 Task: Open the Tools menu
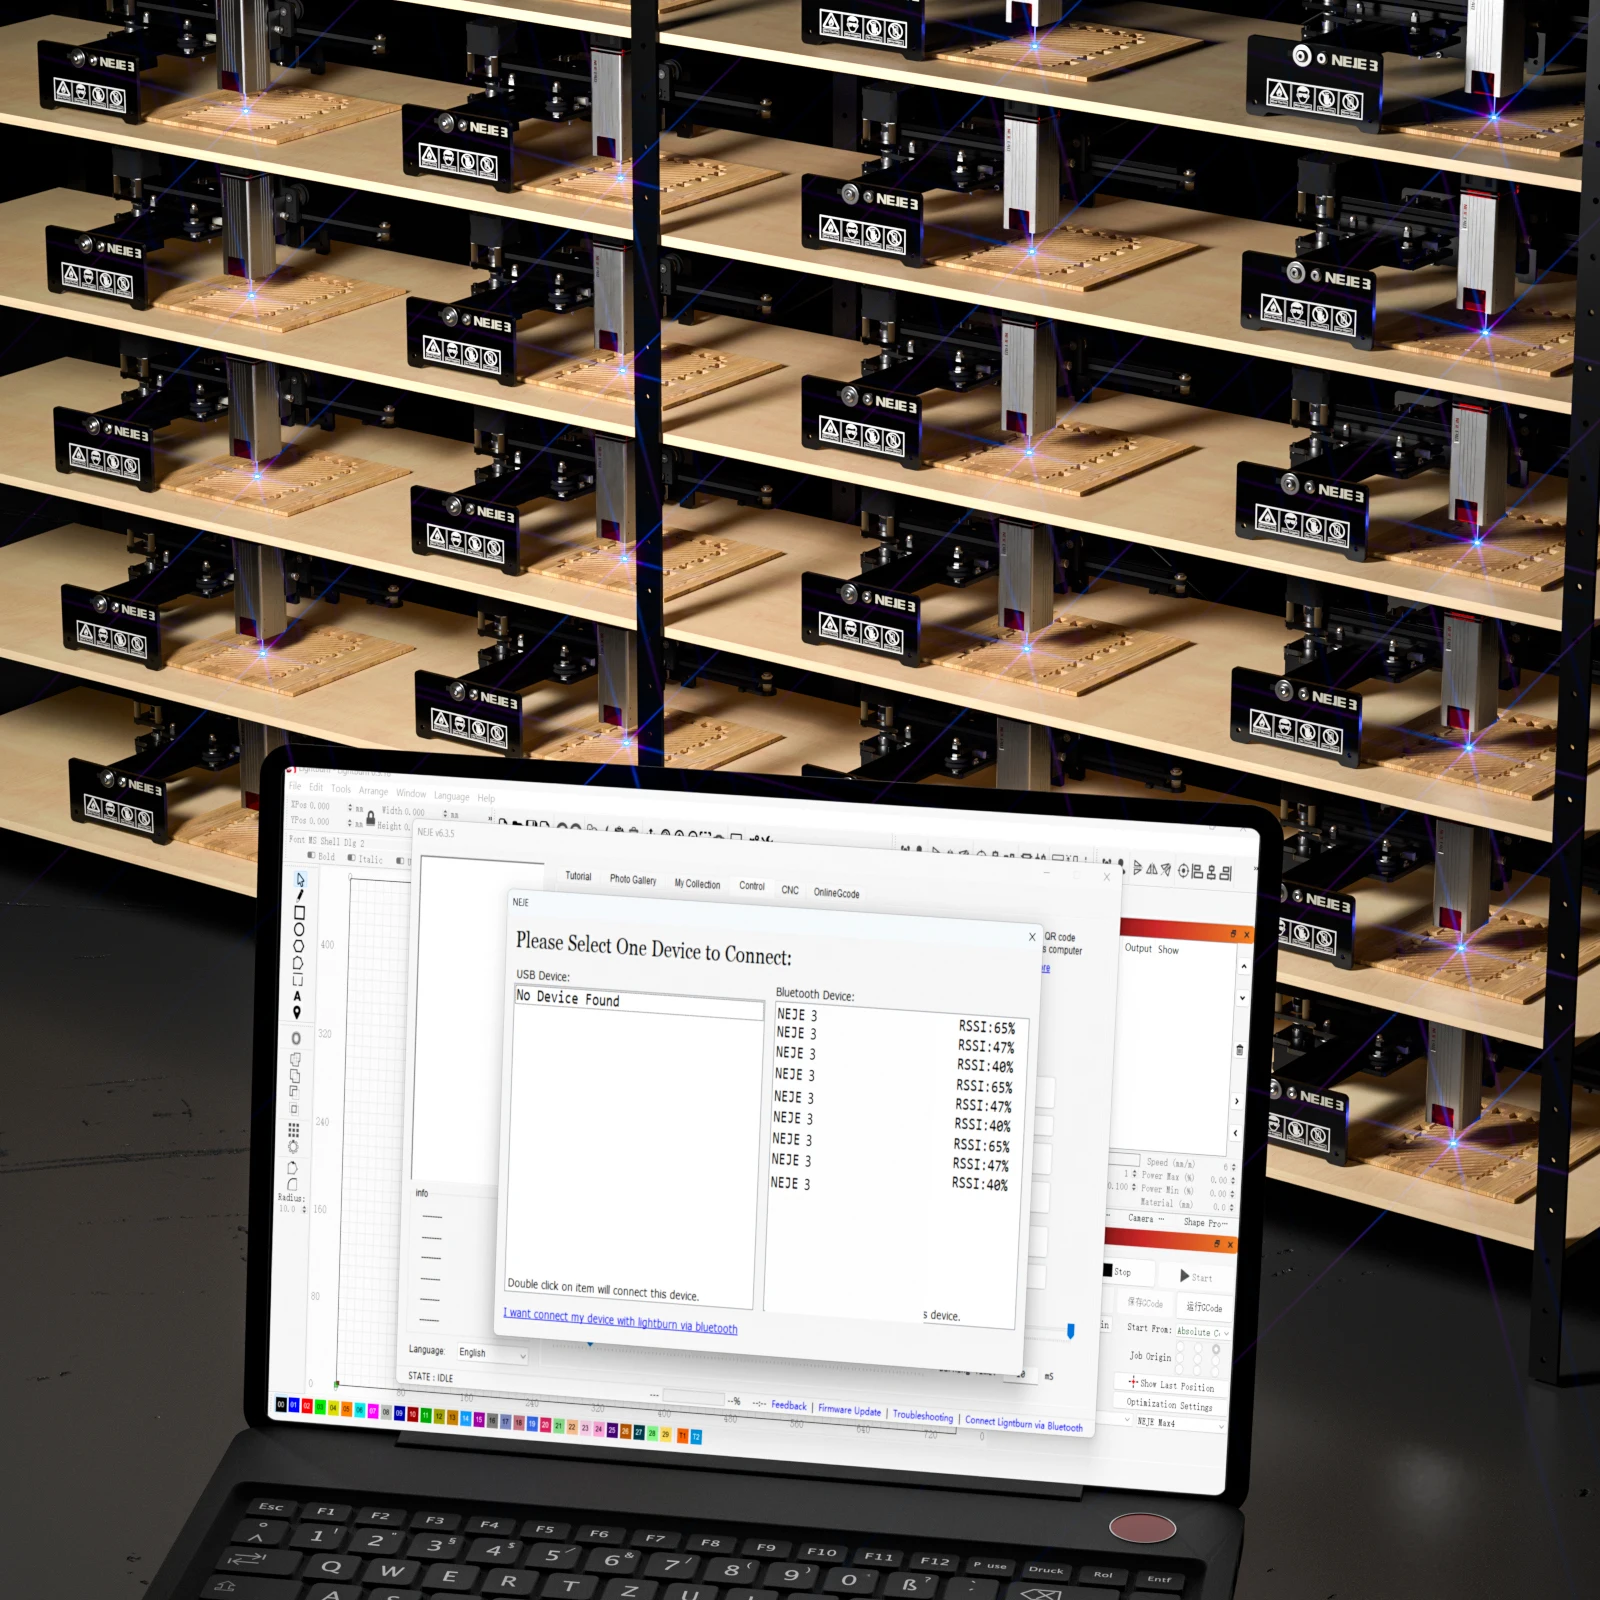(x=341, y=789)
